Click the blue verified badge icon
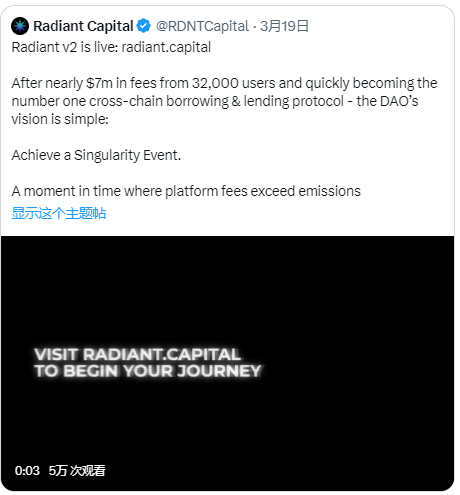Viewport: 460px width, 495px height. point(144,26)
